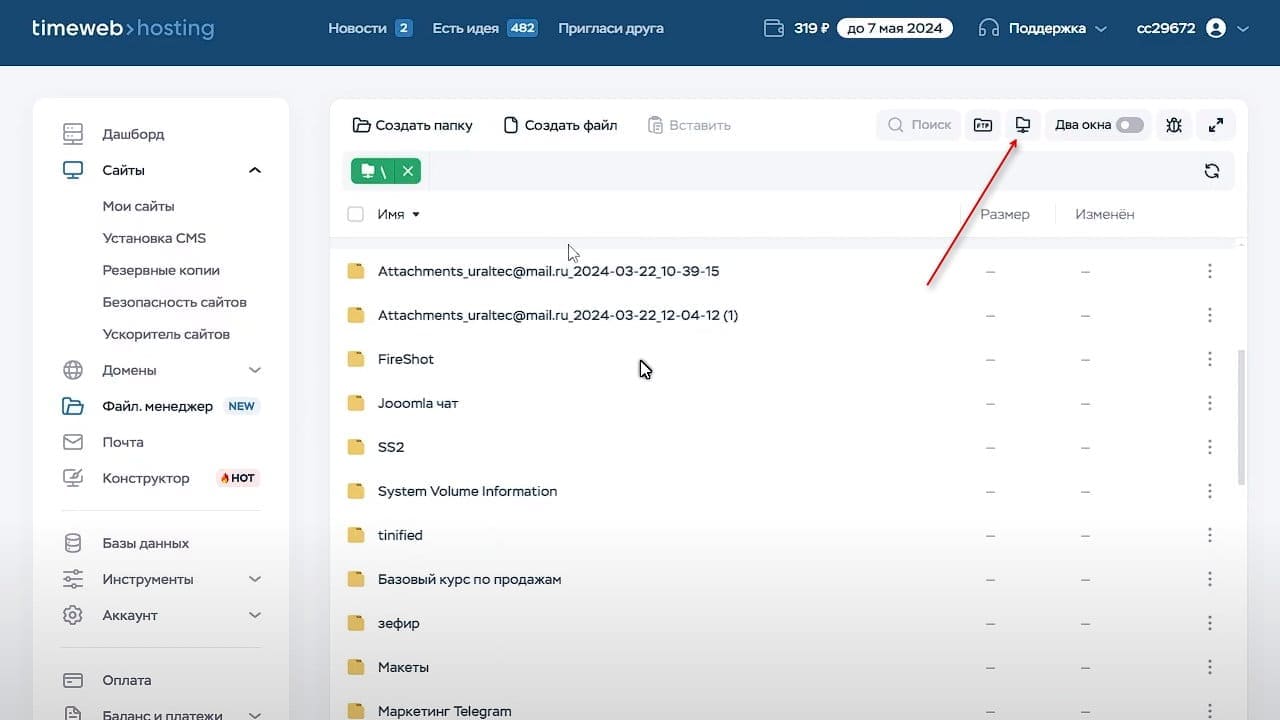1280x720 pixels.
Task: Collapse the Сайты section chevron
Action: [x=254, y=170]
